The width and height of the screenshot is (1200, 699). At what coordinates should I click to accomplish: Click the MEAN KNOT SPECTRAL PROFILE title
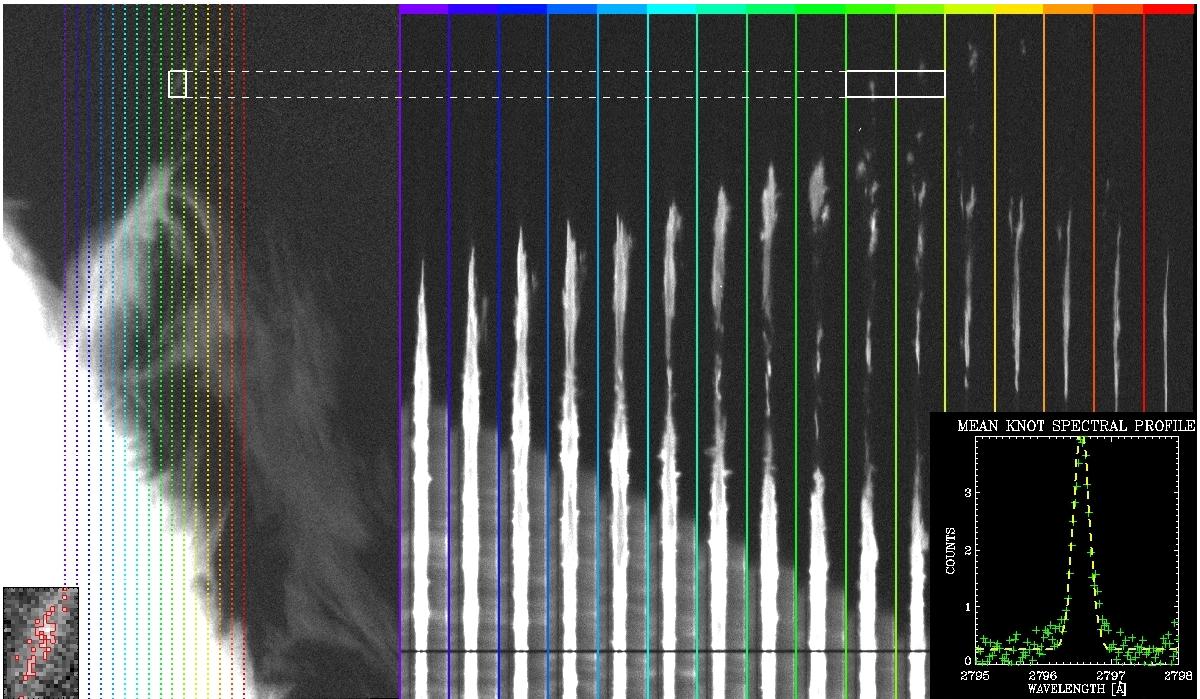point(1075,425)
